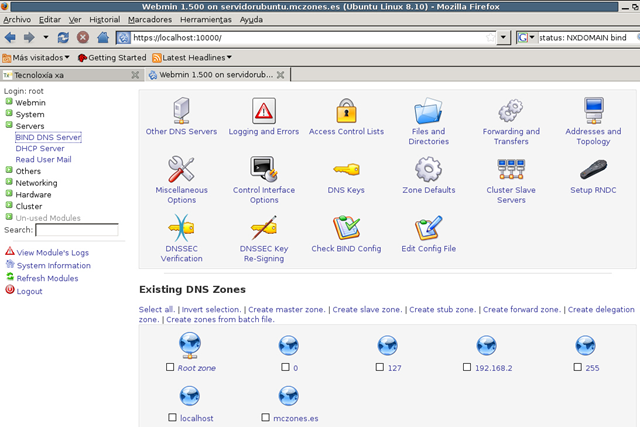Open the Herramientas menu
This screenshot has height=427, width=640.
tap(206, 20)
